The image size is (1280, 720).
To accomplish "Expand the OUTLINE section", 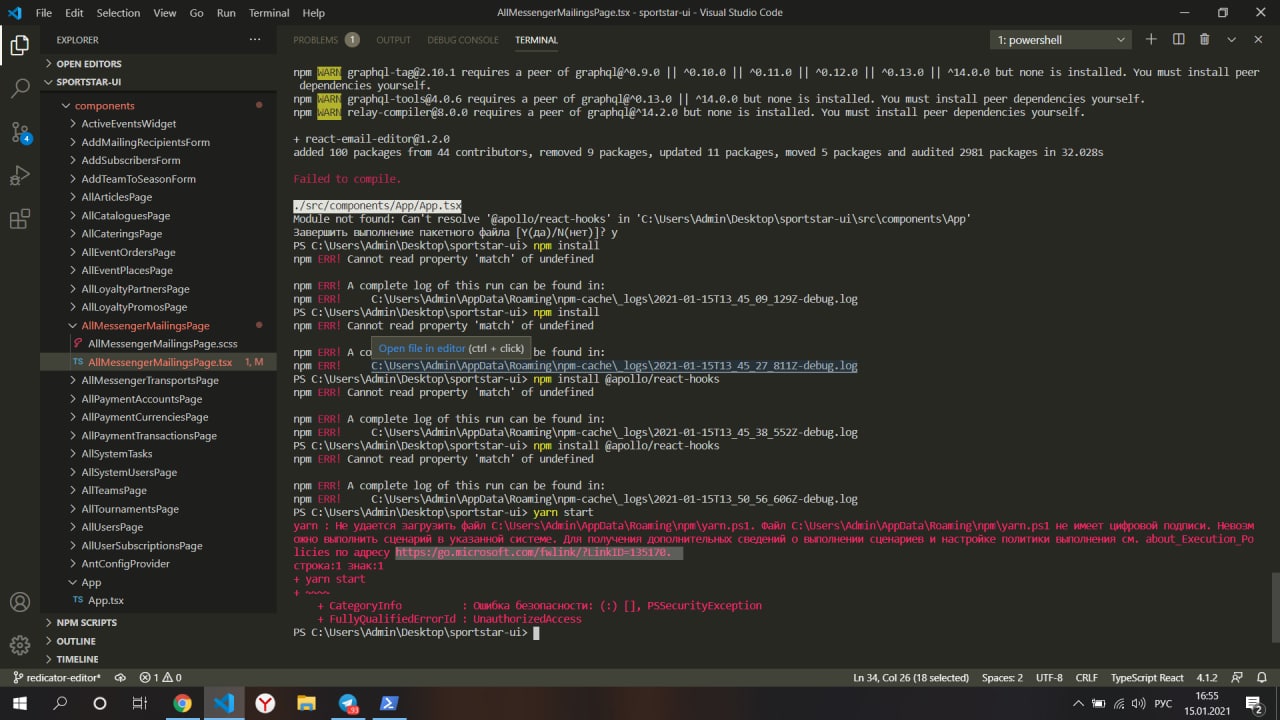I will (x=76, y=641).
